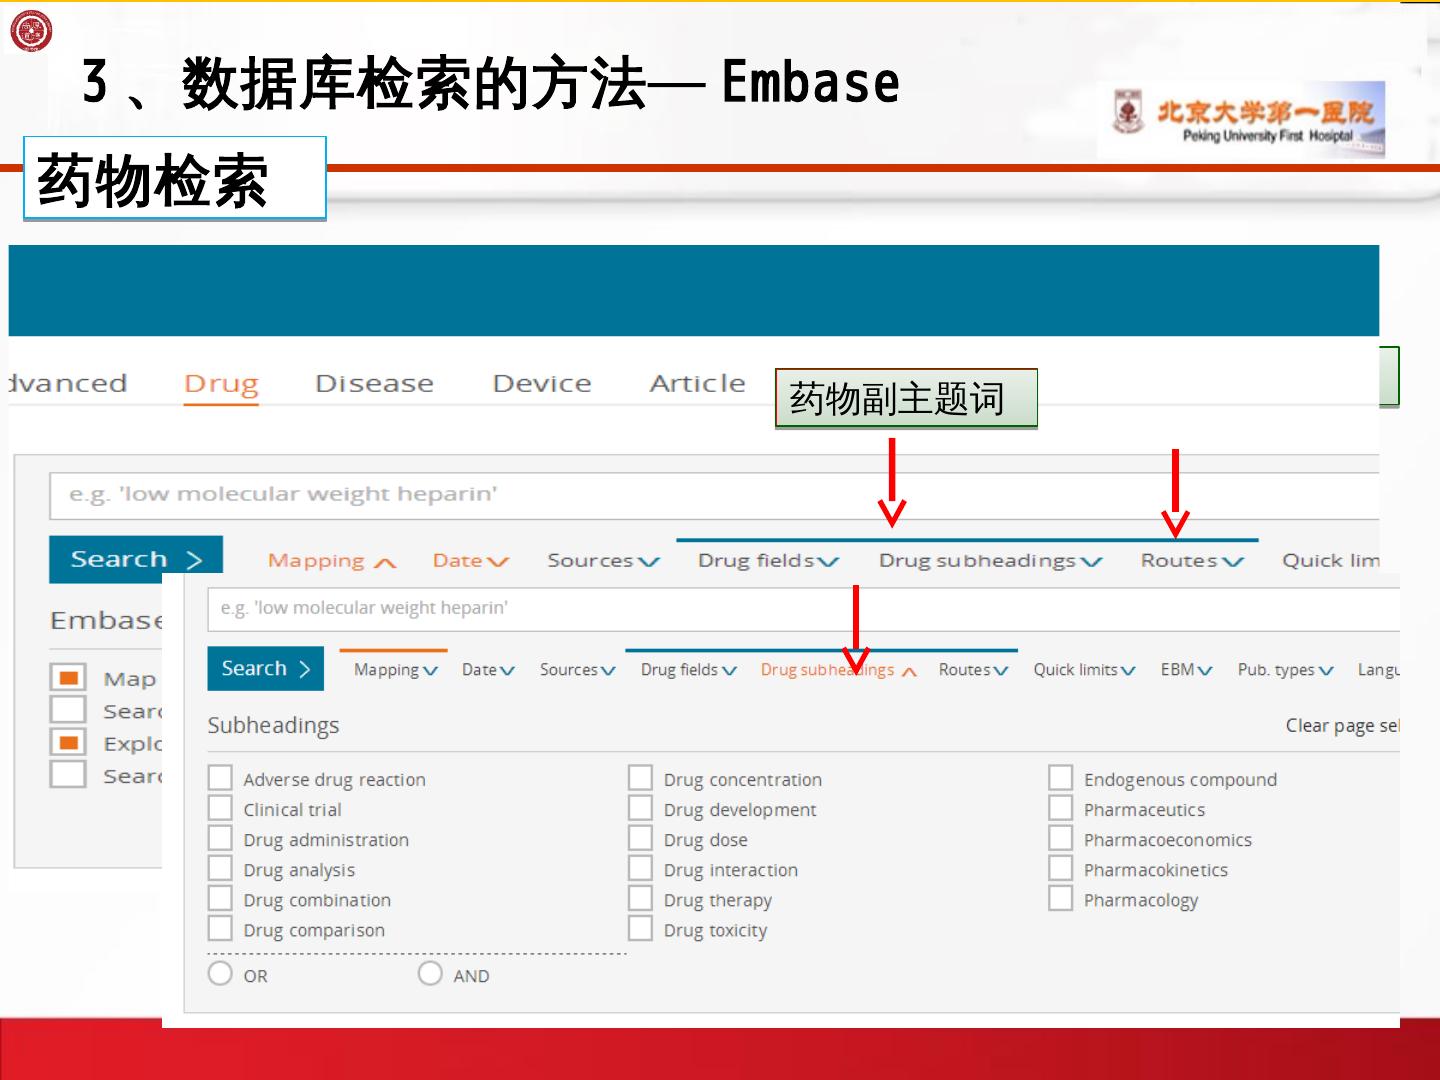Check the Endogenous compound subheading
Screen dimensions: 1440x1080
1060,778
